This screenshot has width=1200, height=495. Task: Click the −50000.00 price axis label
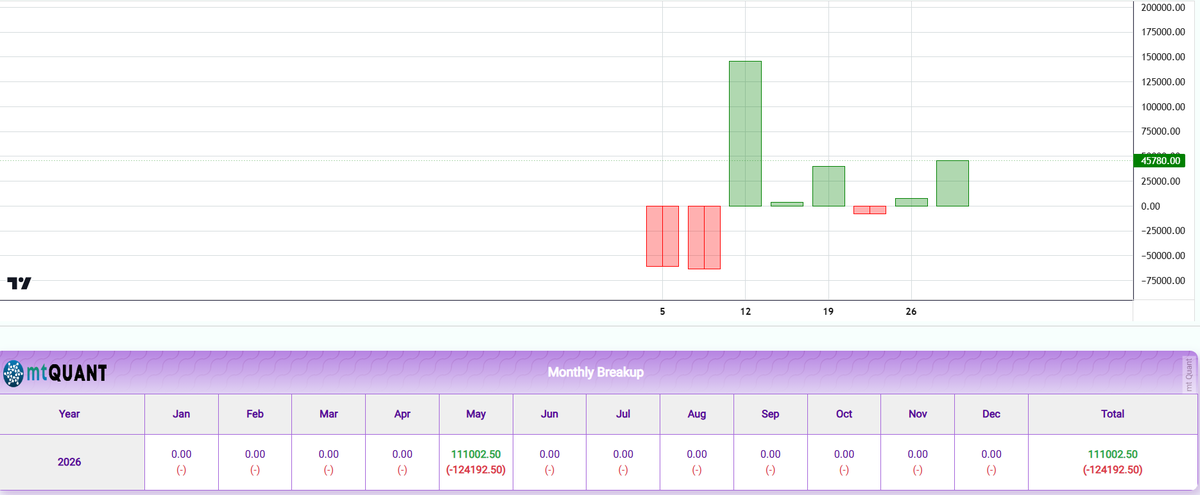[x=1162, y=256]
